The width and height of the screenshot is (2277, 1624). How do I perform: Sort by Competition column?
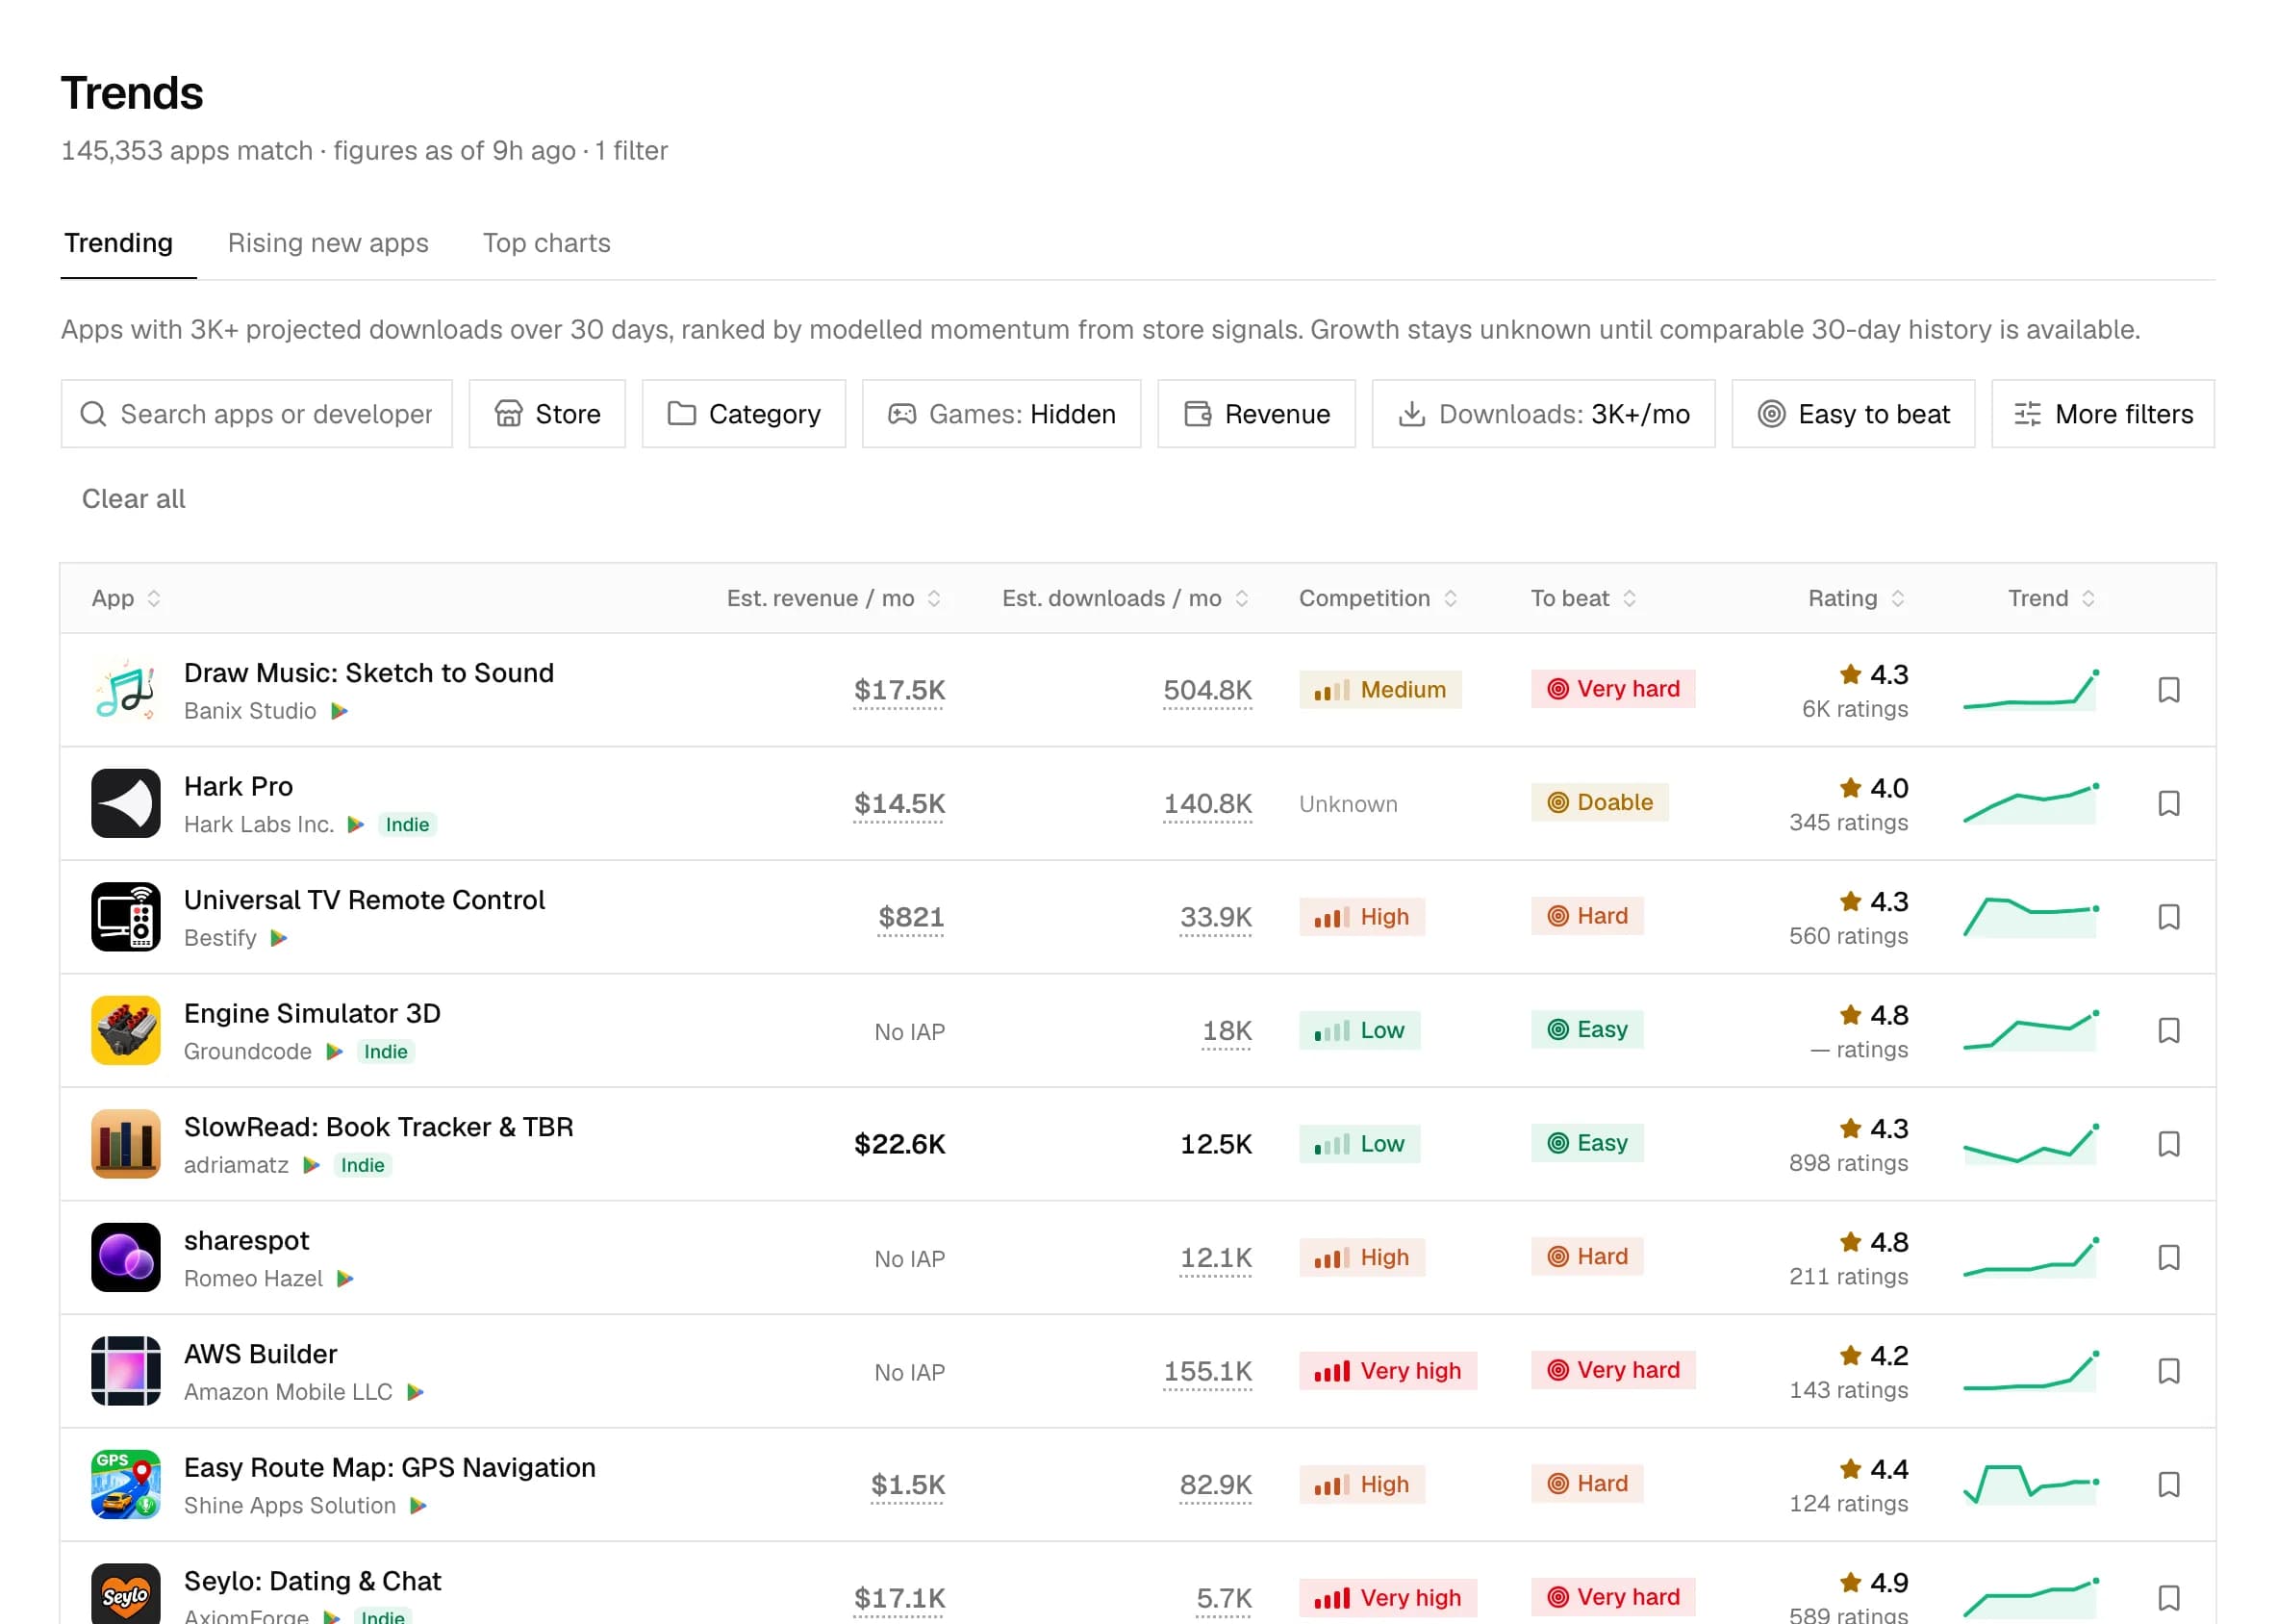tap(1378, 598)
